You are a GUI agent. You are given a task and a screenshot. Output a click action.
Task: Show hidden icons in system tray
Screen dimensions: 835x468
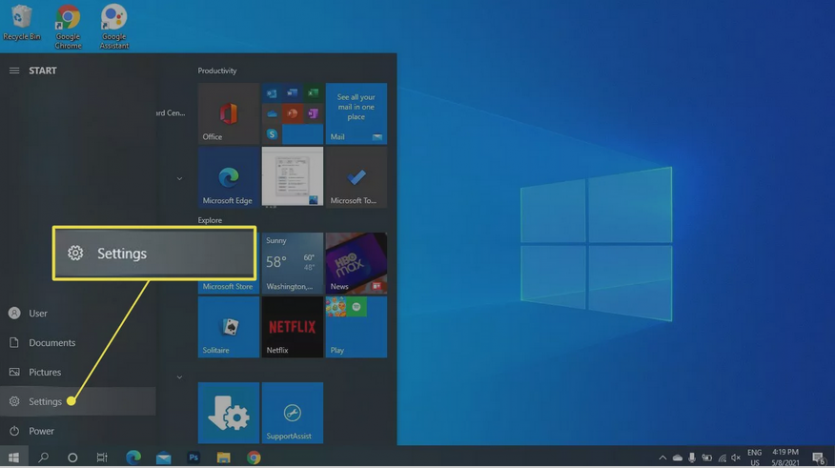click(662, 457)
